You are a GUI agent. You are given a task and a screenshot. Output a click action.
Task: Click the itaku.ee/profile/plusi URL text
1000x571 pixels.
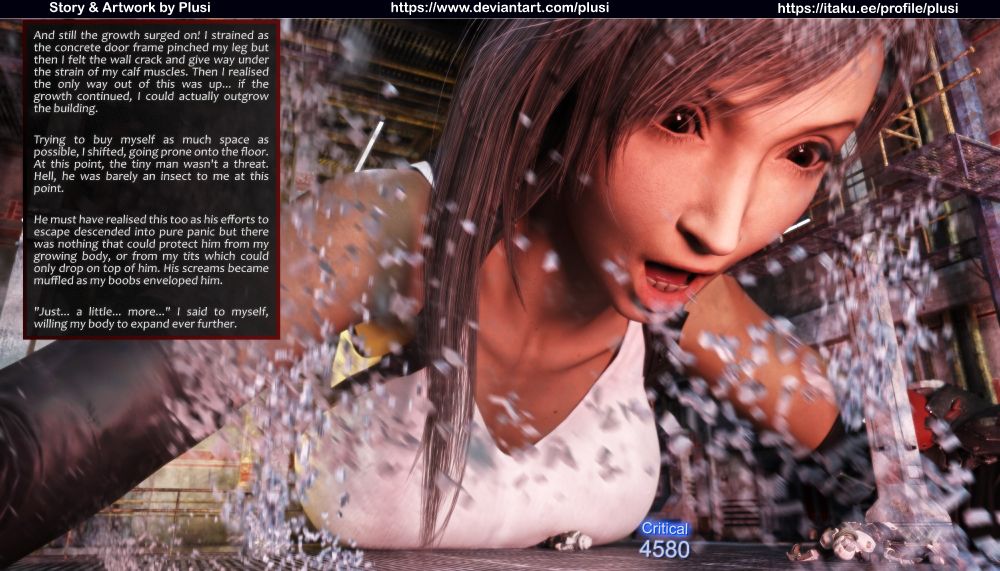coord(867,8)
